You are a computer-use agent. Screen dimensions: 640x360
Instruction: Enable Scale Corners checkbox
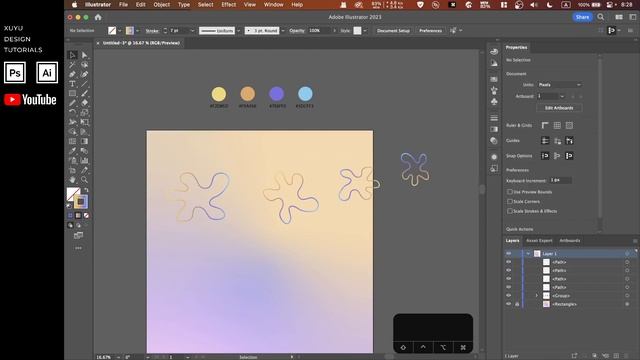click(x=509, y=201)
